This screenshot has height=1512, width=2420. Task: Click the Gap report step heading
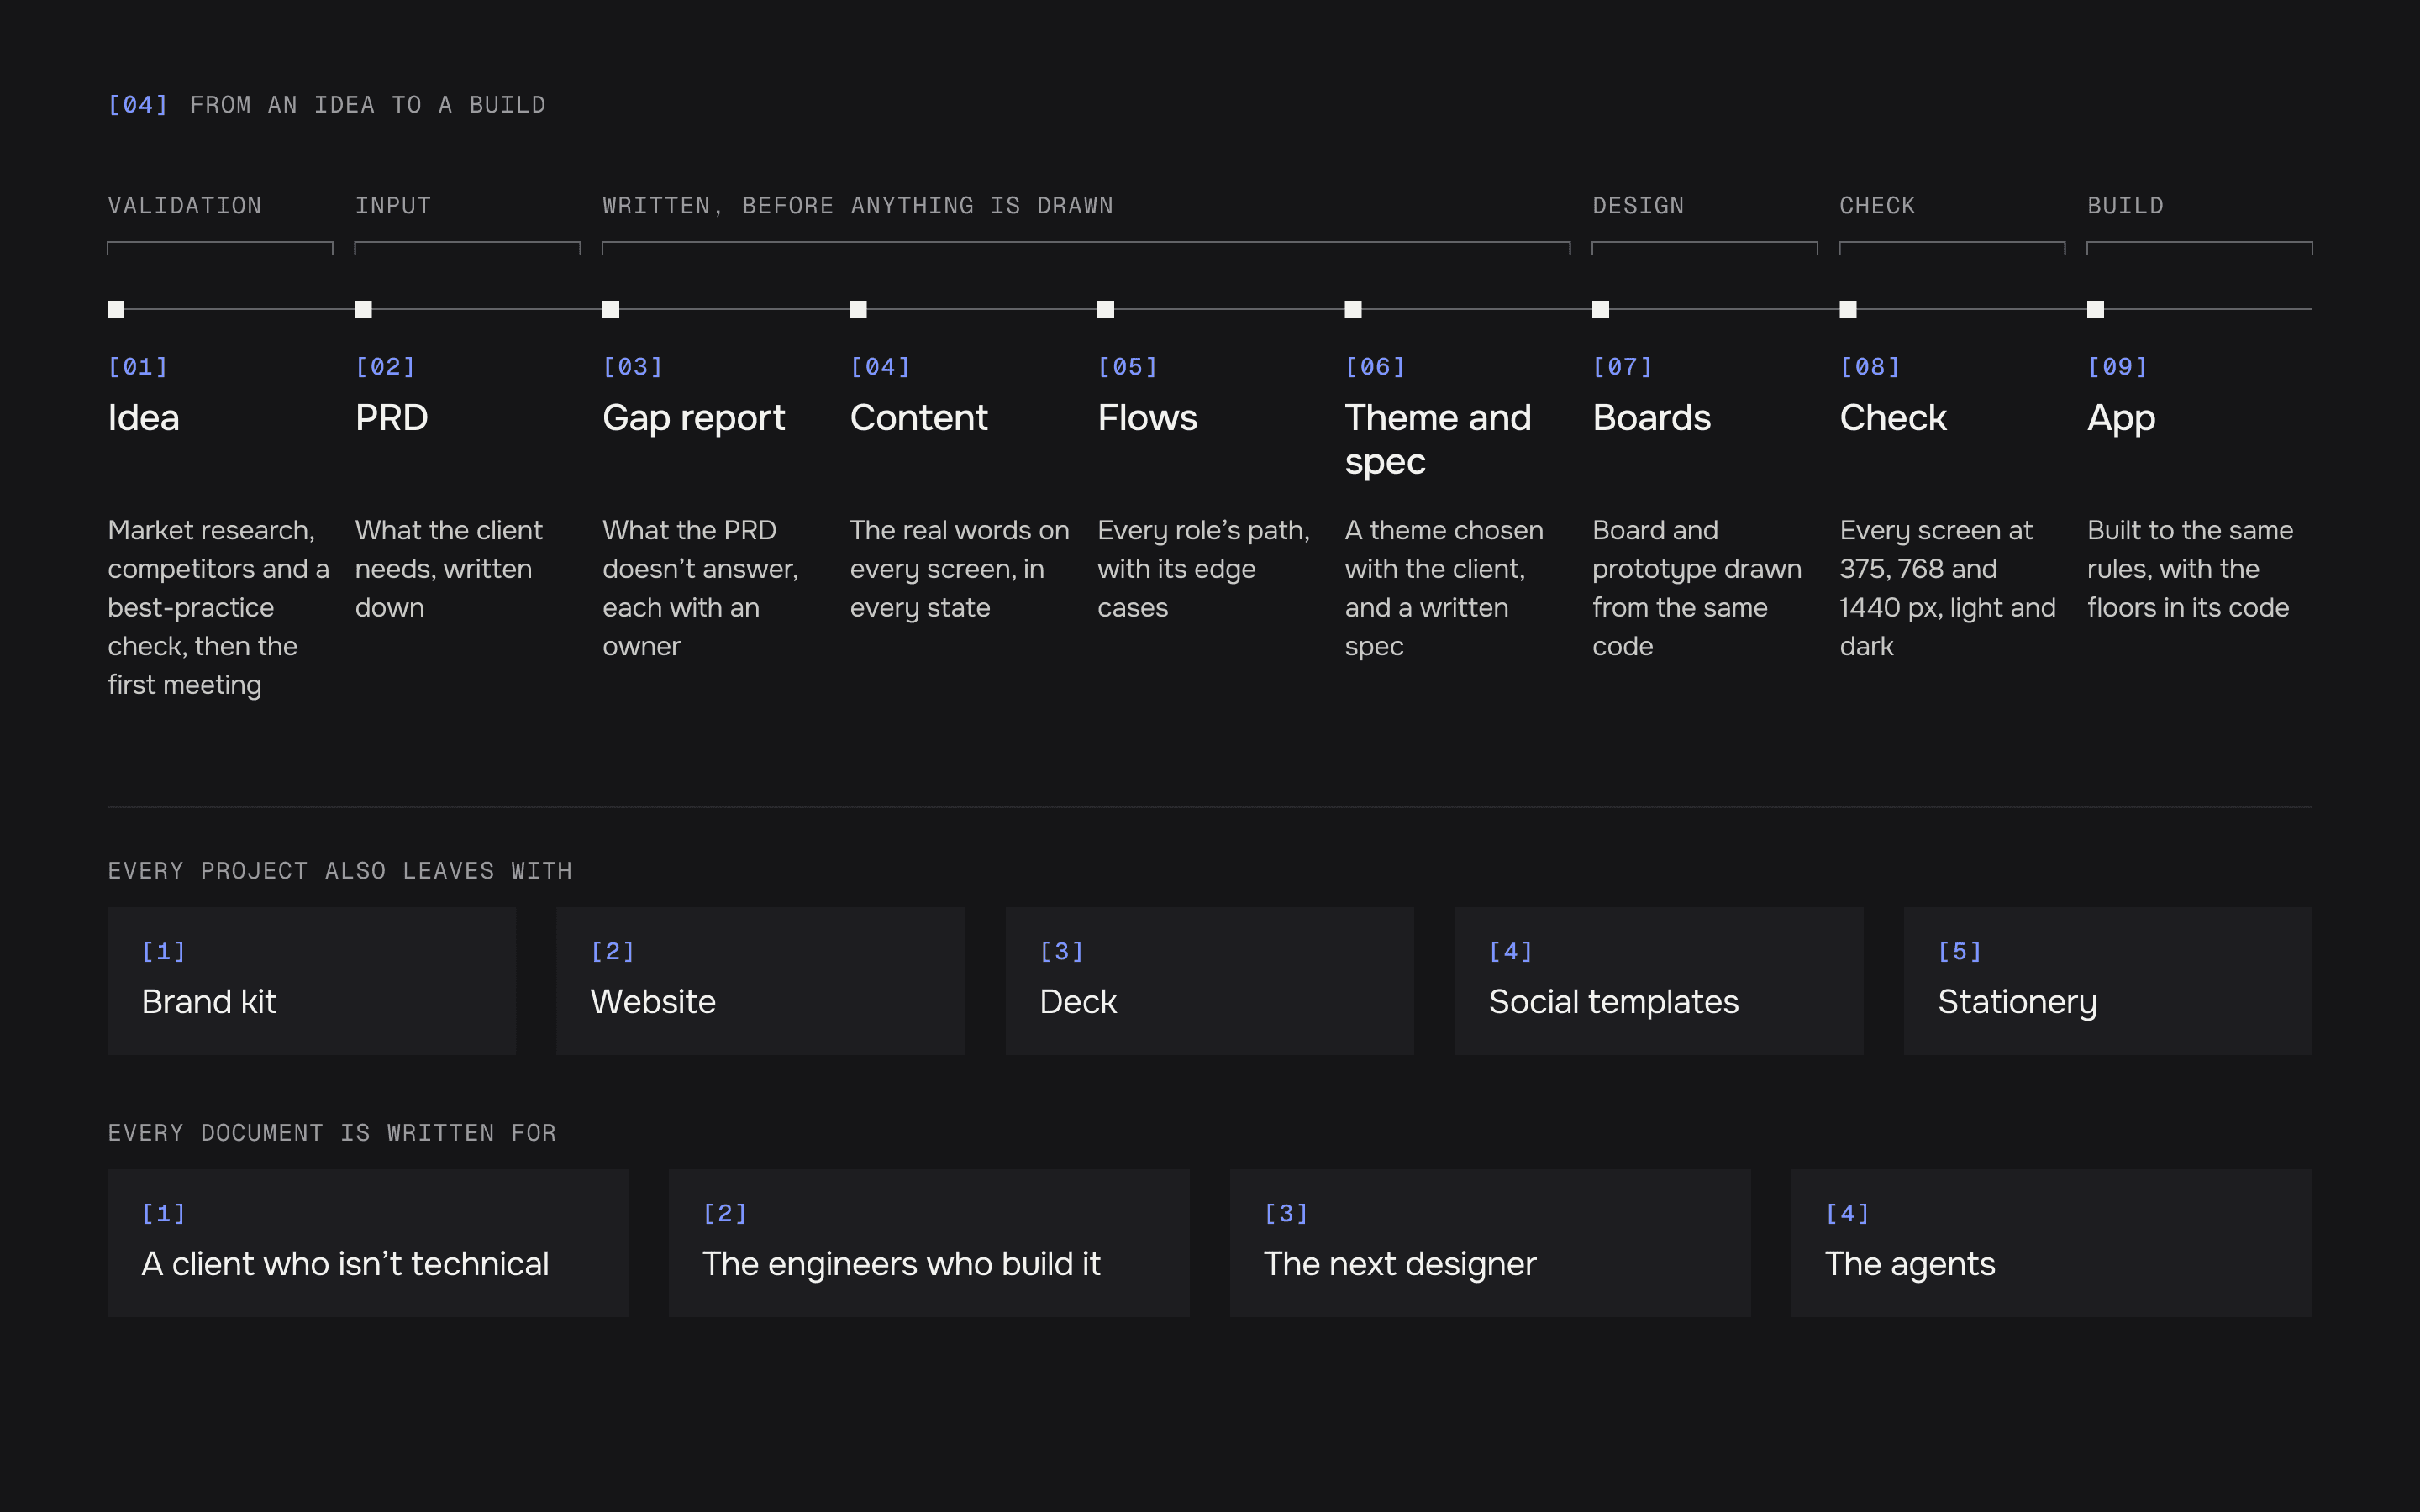[x=694, y=419]
